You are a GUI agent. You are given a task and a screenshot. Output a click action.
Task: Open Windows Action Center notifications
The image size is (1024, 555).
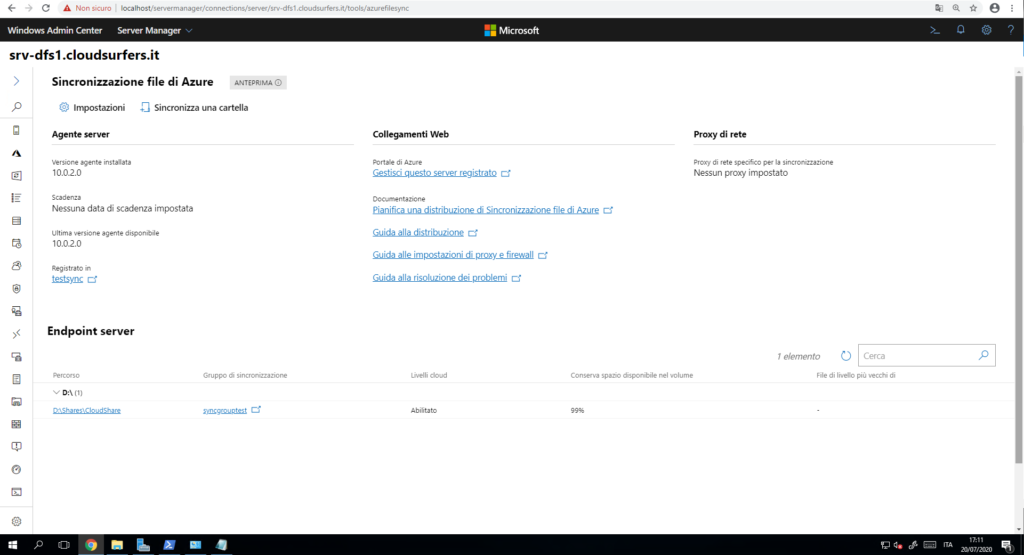1007,545
